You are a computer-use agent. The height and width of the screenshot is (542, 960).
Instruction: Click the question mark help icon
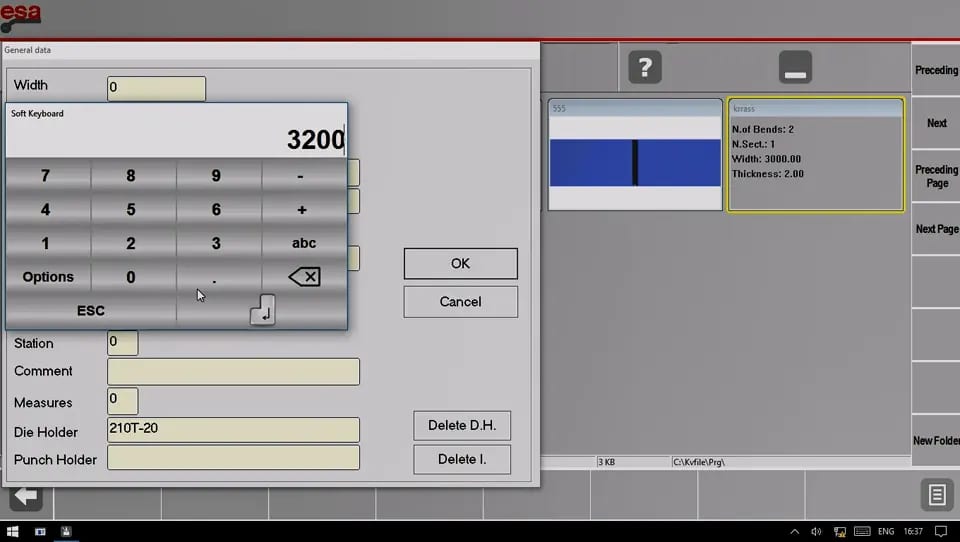pos(645,67)
